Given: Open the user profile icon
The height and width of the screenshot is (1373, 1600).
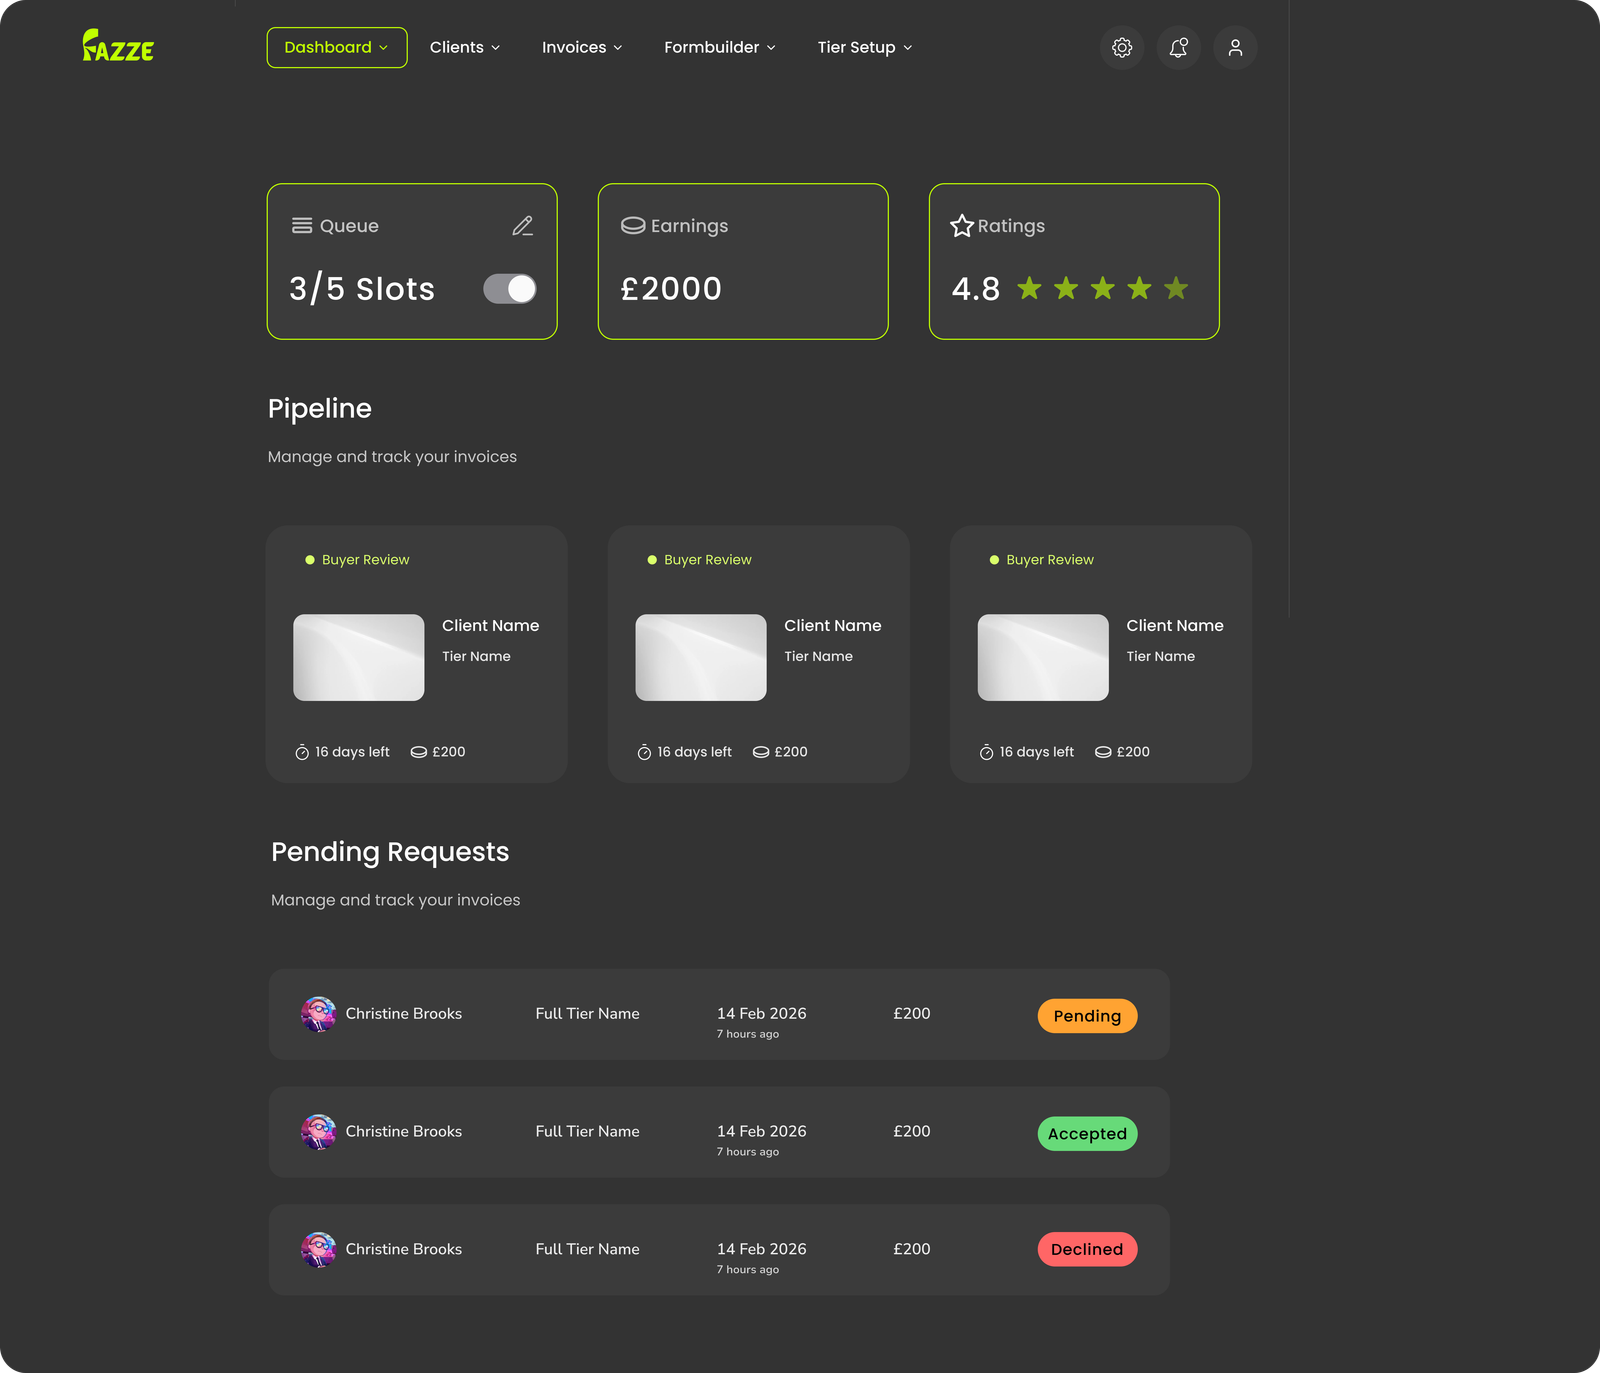Looking at the screenshot, I should (1235, 47).
